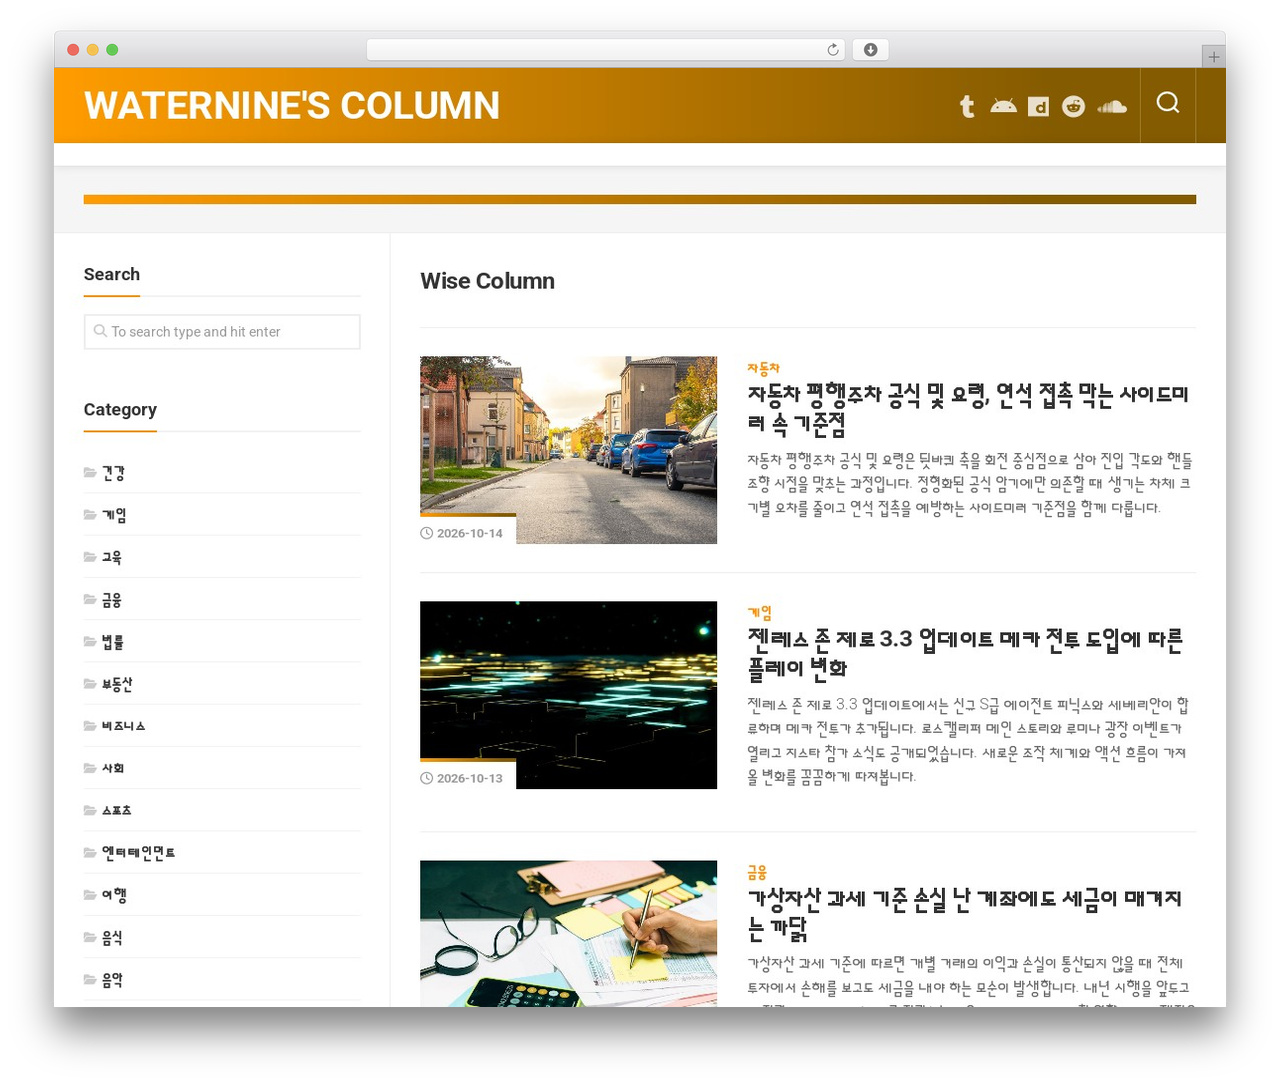The width and height of the screenshot is (1280, 1084).
Task: Click the sidebar Search heading
Action: click(x=112, y=274)
